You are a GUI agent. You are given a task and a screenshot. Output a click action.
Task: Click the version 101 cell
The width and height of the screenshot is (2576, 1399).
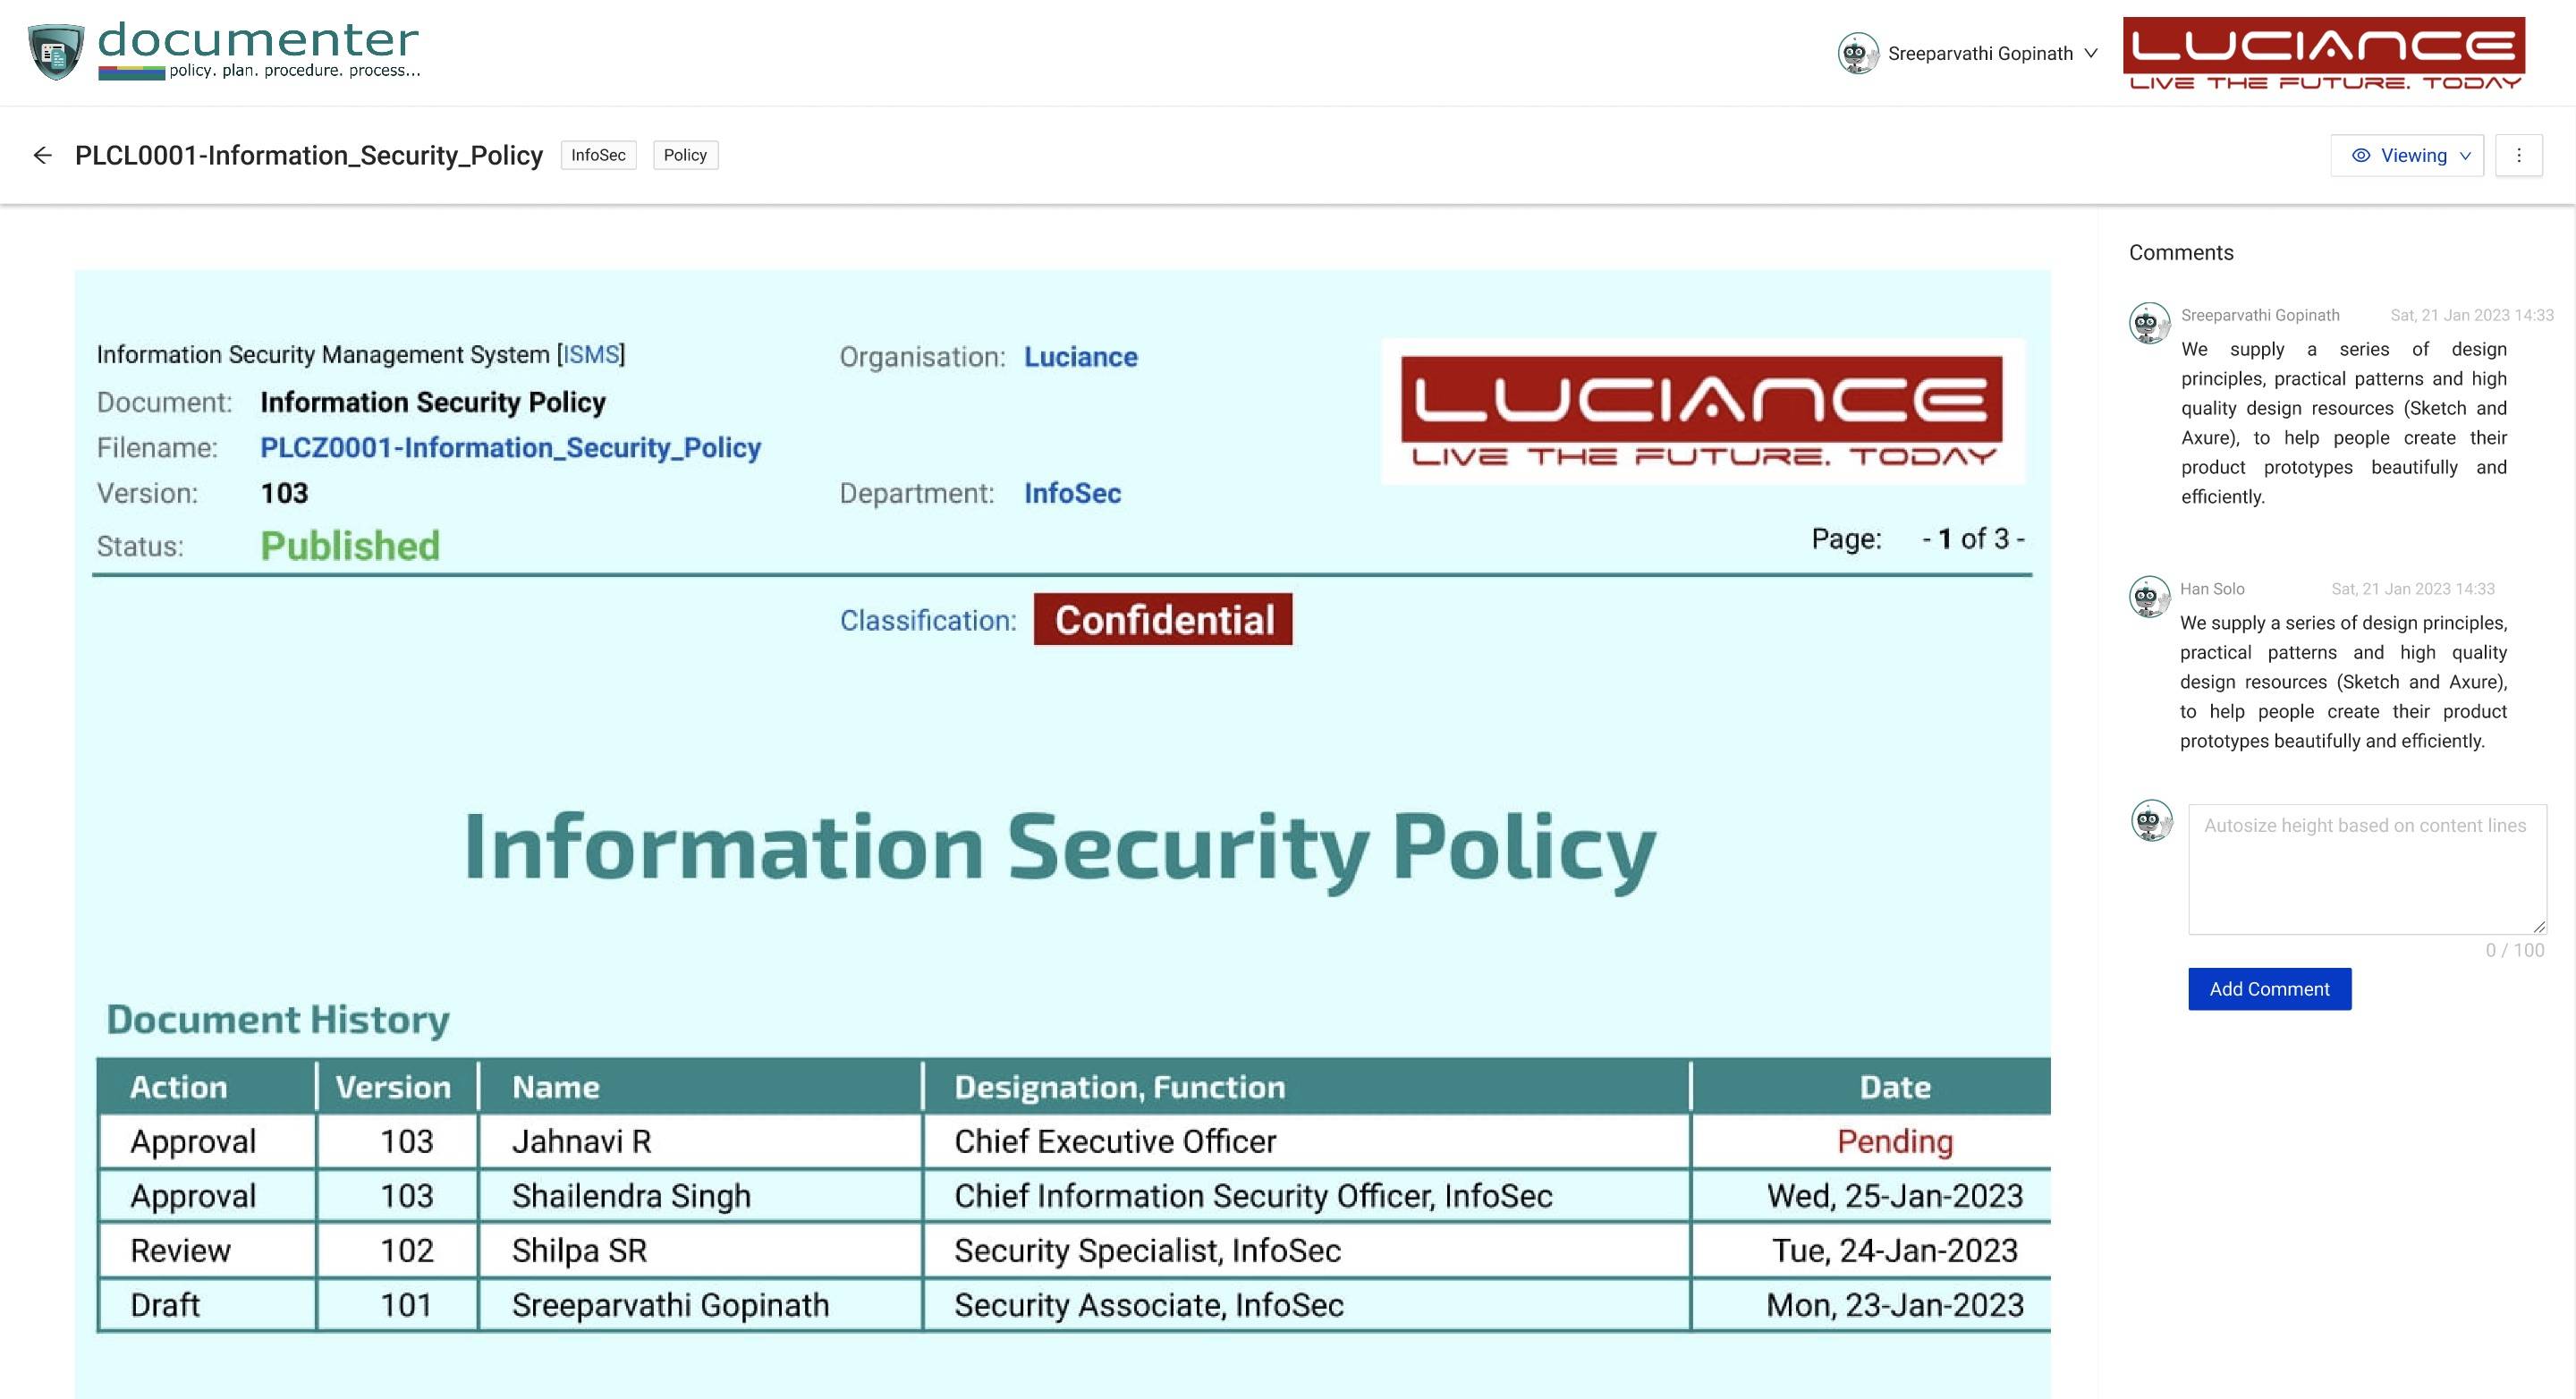tap(398, 1305)
